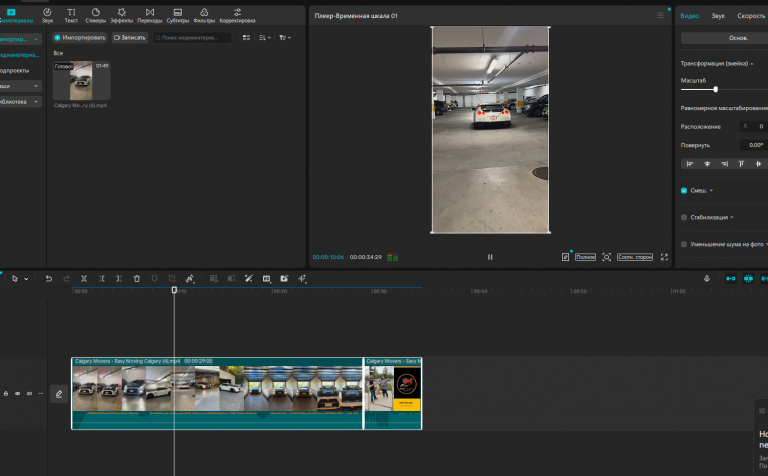The height and width of the screenshot is (476, 768).
Task: Click the magic wand enhance tool
Action: click(x=249, y=279)
